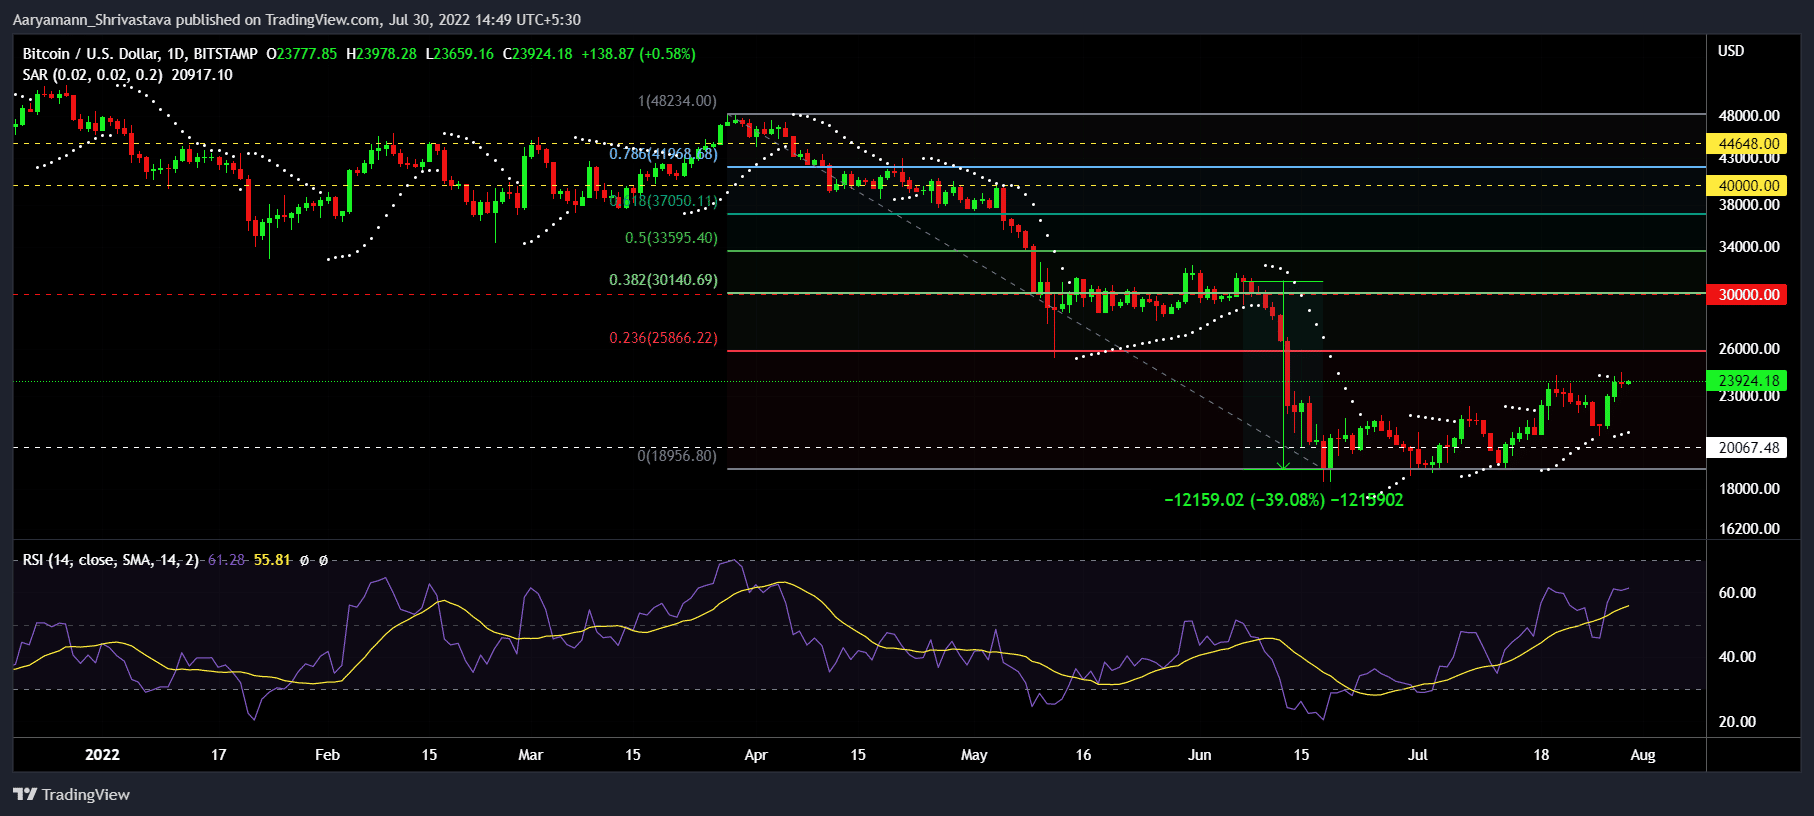Image resolution: width=1814 pixels, height=816 pixels.
Task: Click the green arrowhead of the price-range measurement
Action: point(1284,464)
